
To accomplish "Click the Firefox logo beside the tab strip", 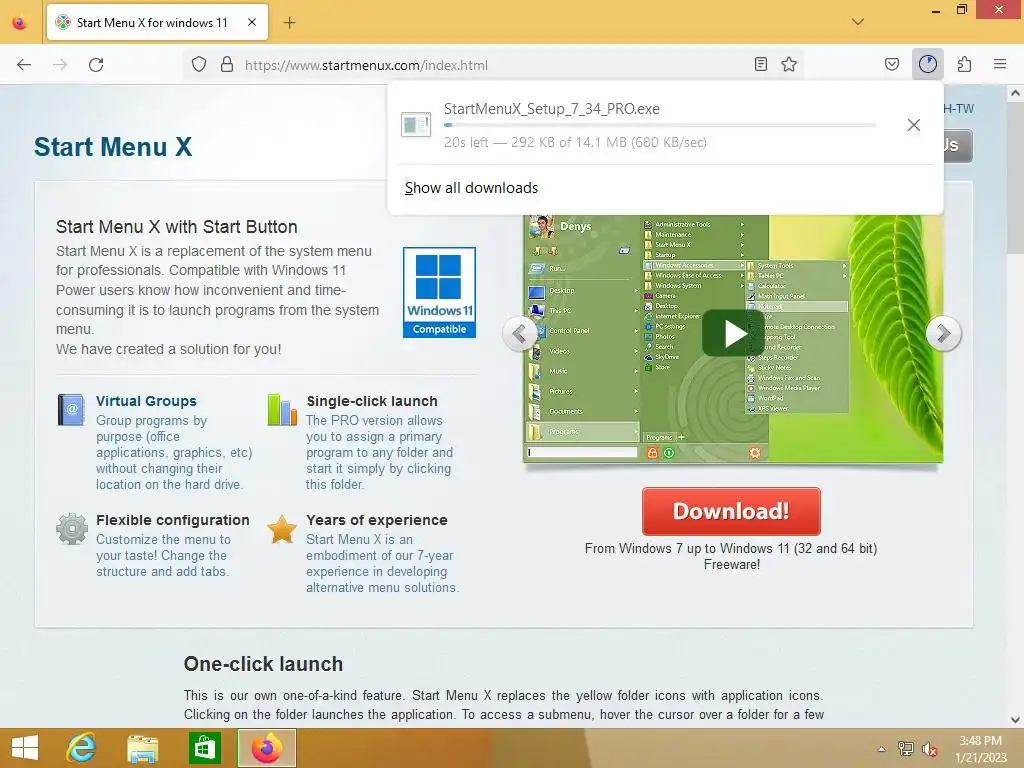I will point(20,23).
